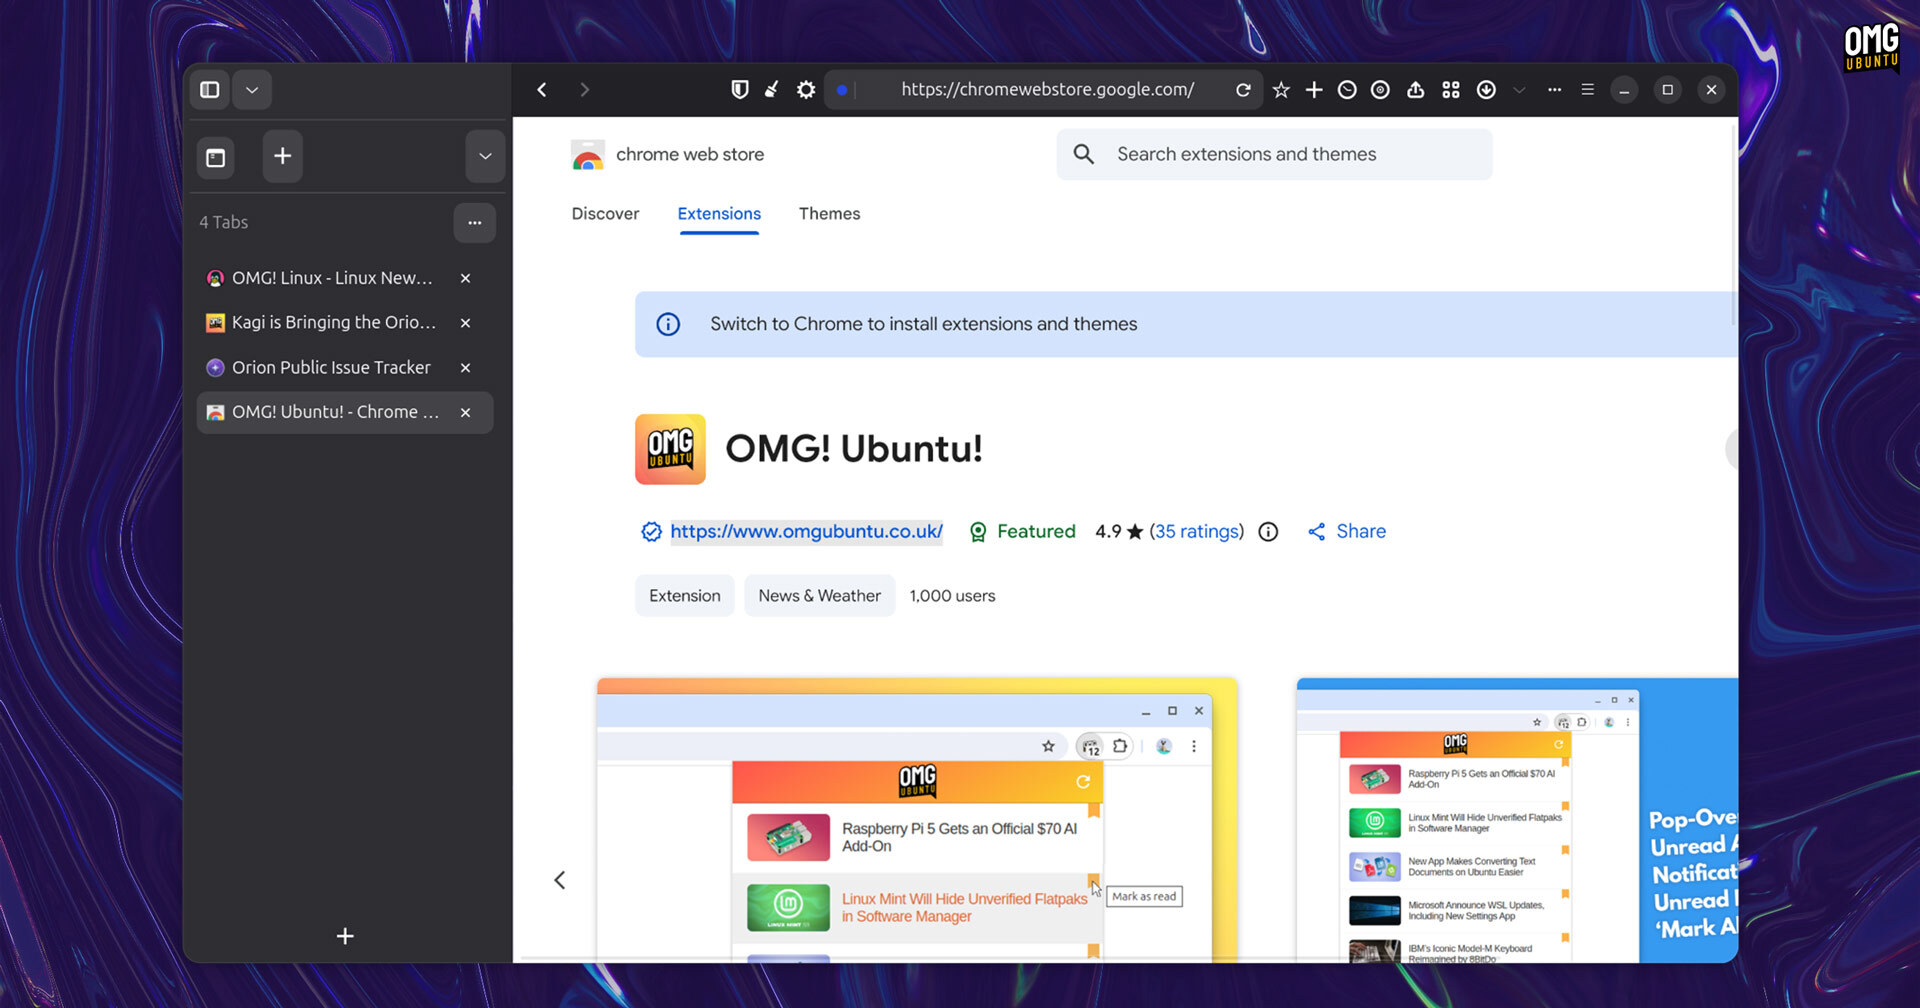
Task: Open the hamburger menu in the toolbar
Action: pos(1587,90)
